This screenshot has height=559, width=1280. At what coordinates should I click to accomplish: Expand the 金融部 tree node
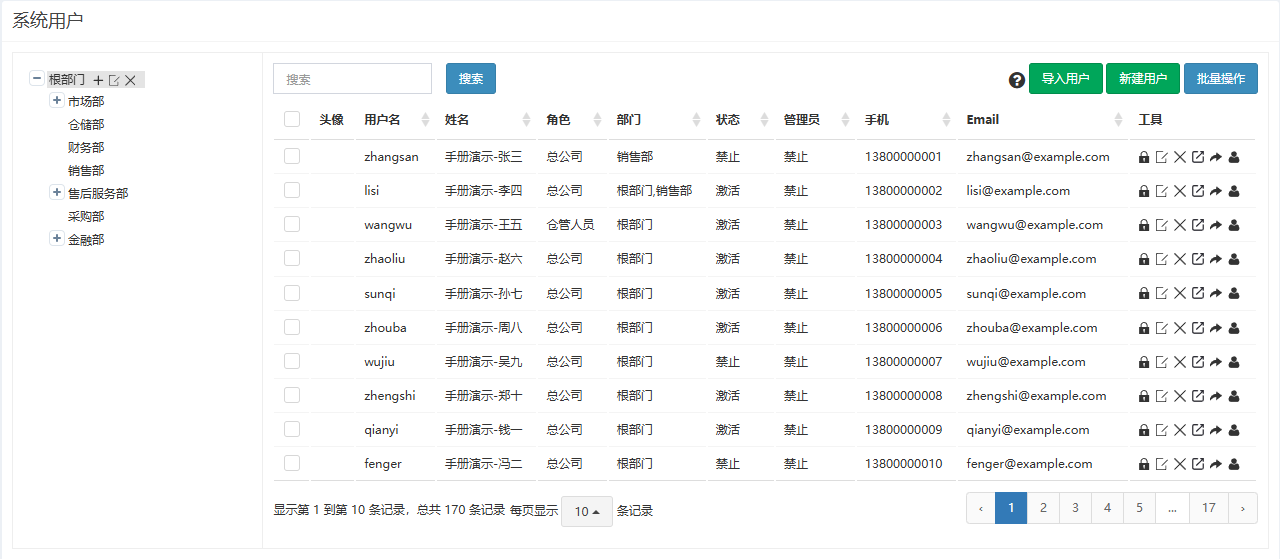pyautogui.click(x=57, y=238)
